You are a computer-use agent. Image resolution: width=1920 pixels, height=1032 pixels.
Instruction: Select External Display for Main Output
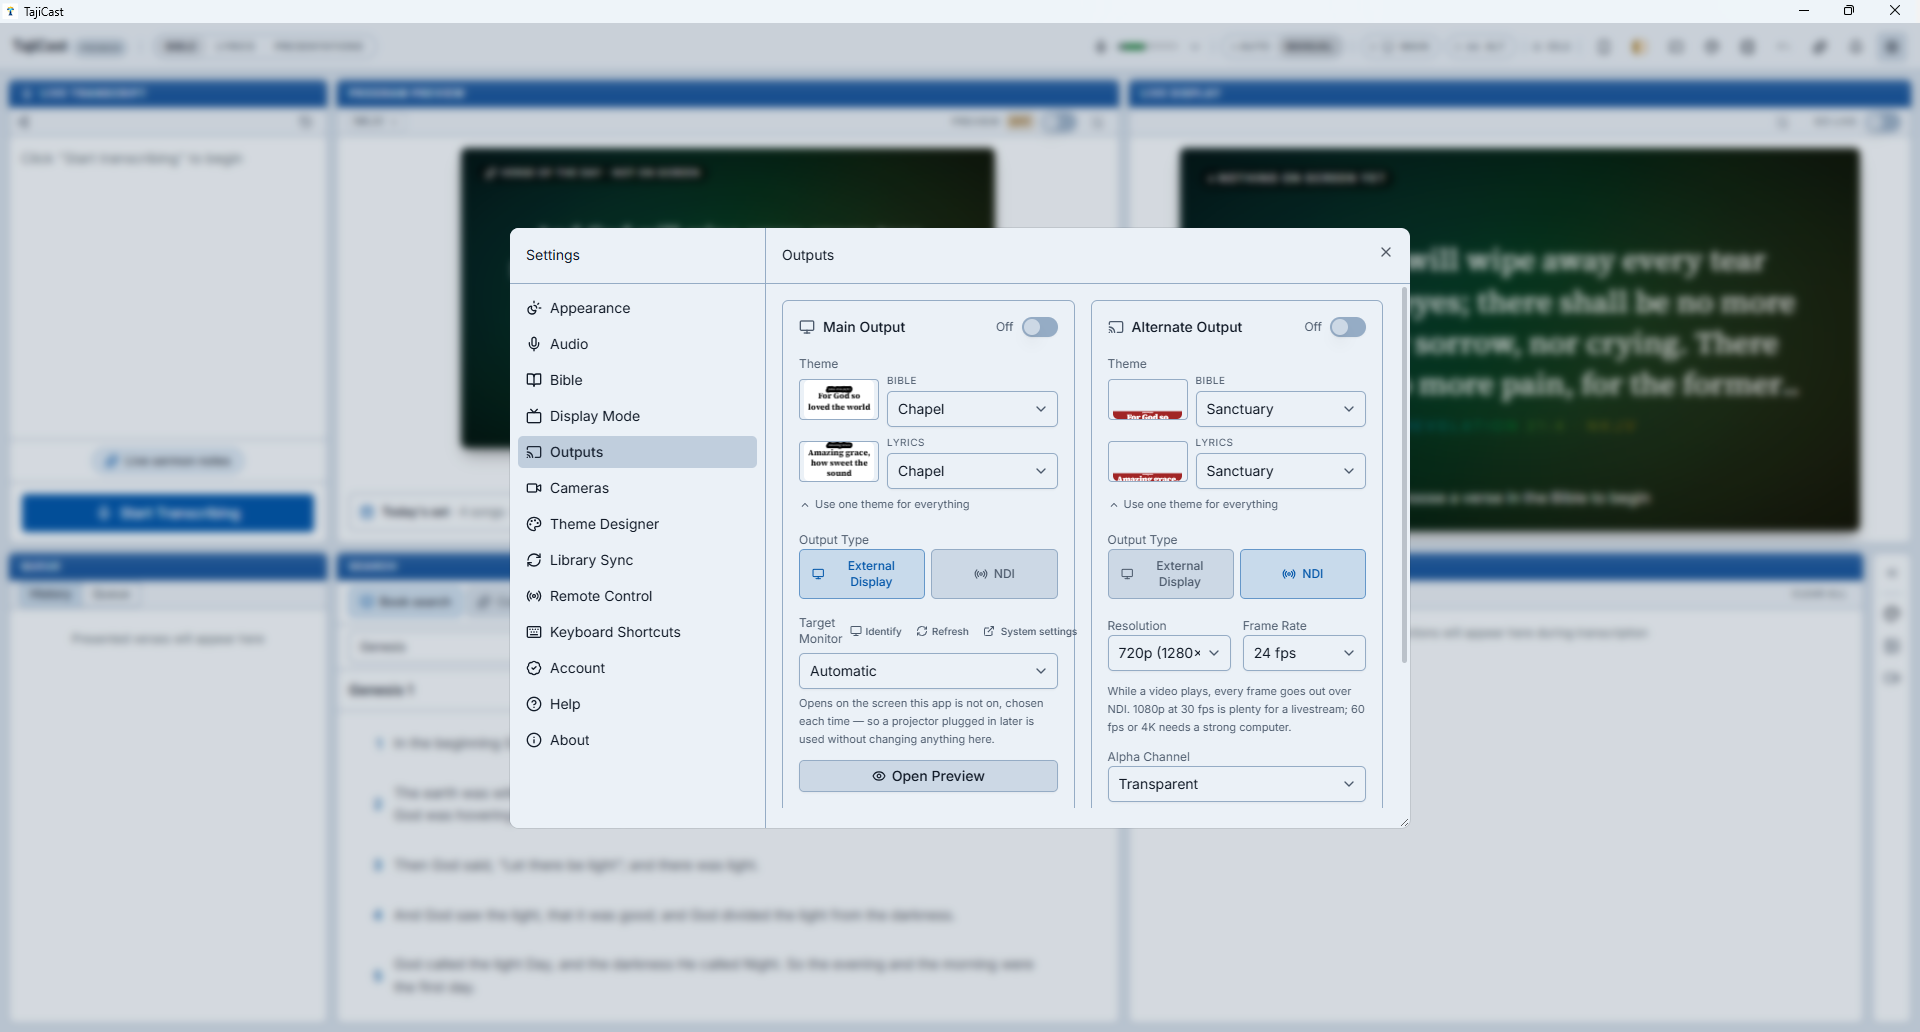click(862, 574)
